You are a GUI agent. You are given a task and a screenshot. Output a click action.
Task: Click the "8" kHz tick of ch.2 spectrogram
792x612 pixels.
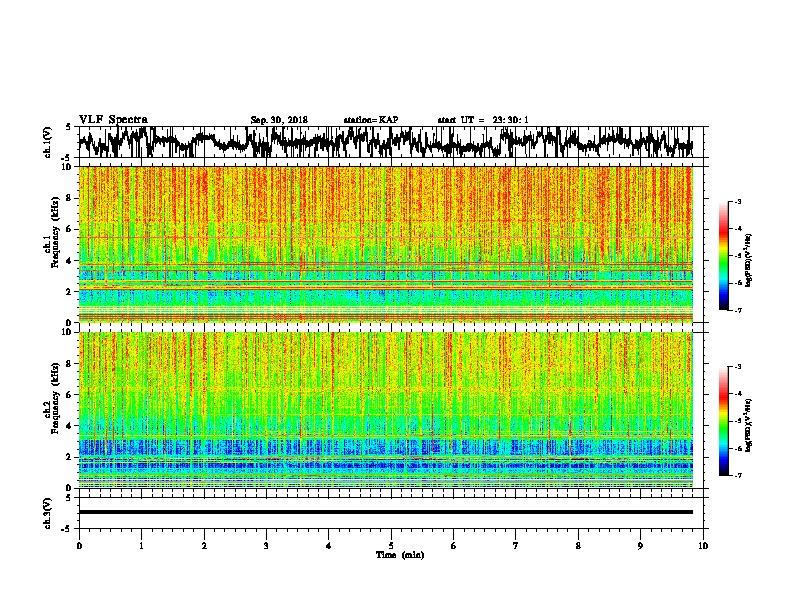point(70,364)
